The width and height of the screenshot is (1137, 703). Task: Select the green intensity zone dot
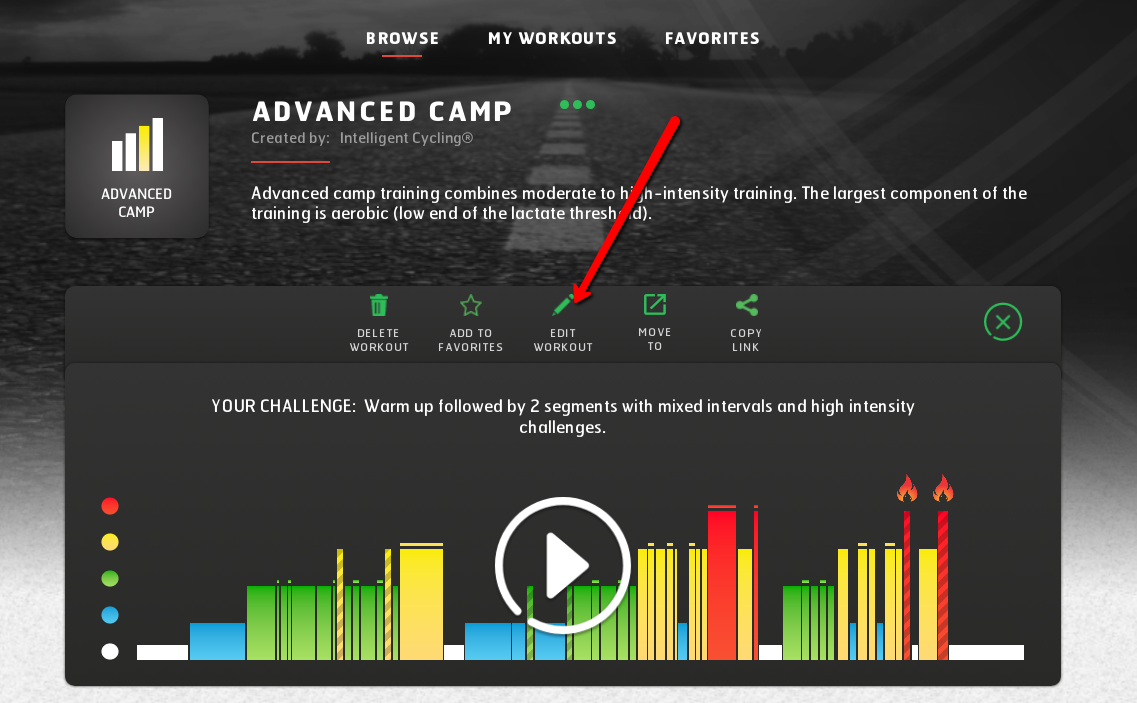110,578
